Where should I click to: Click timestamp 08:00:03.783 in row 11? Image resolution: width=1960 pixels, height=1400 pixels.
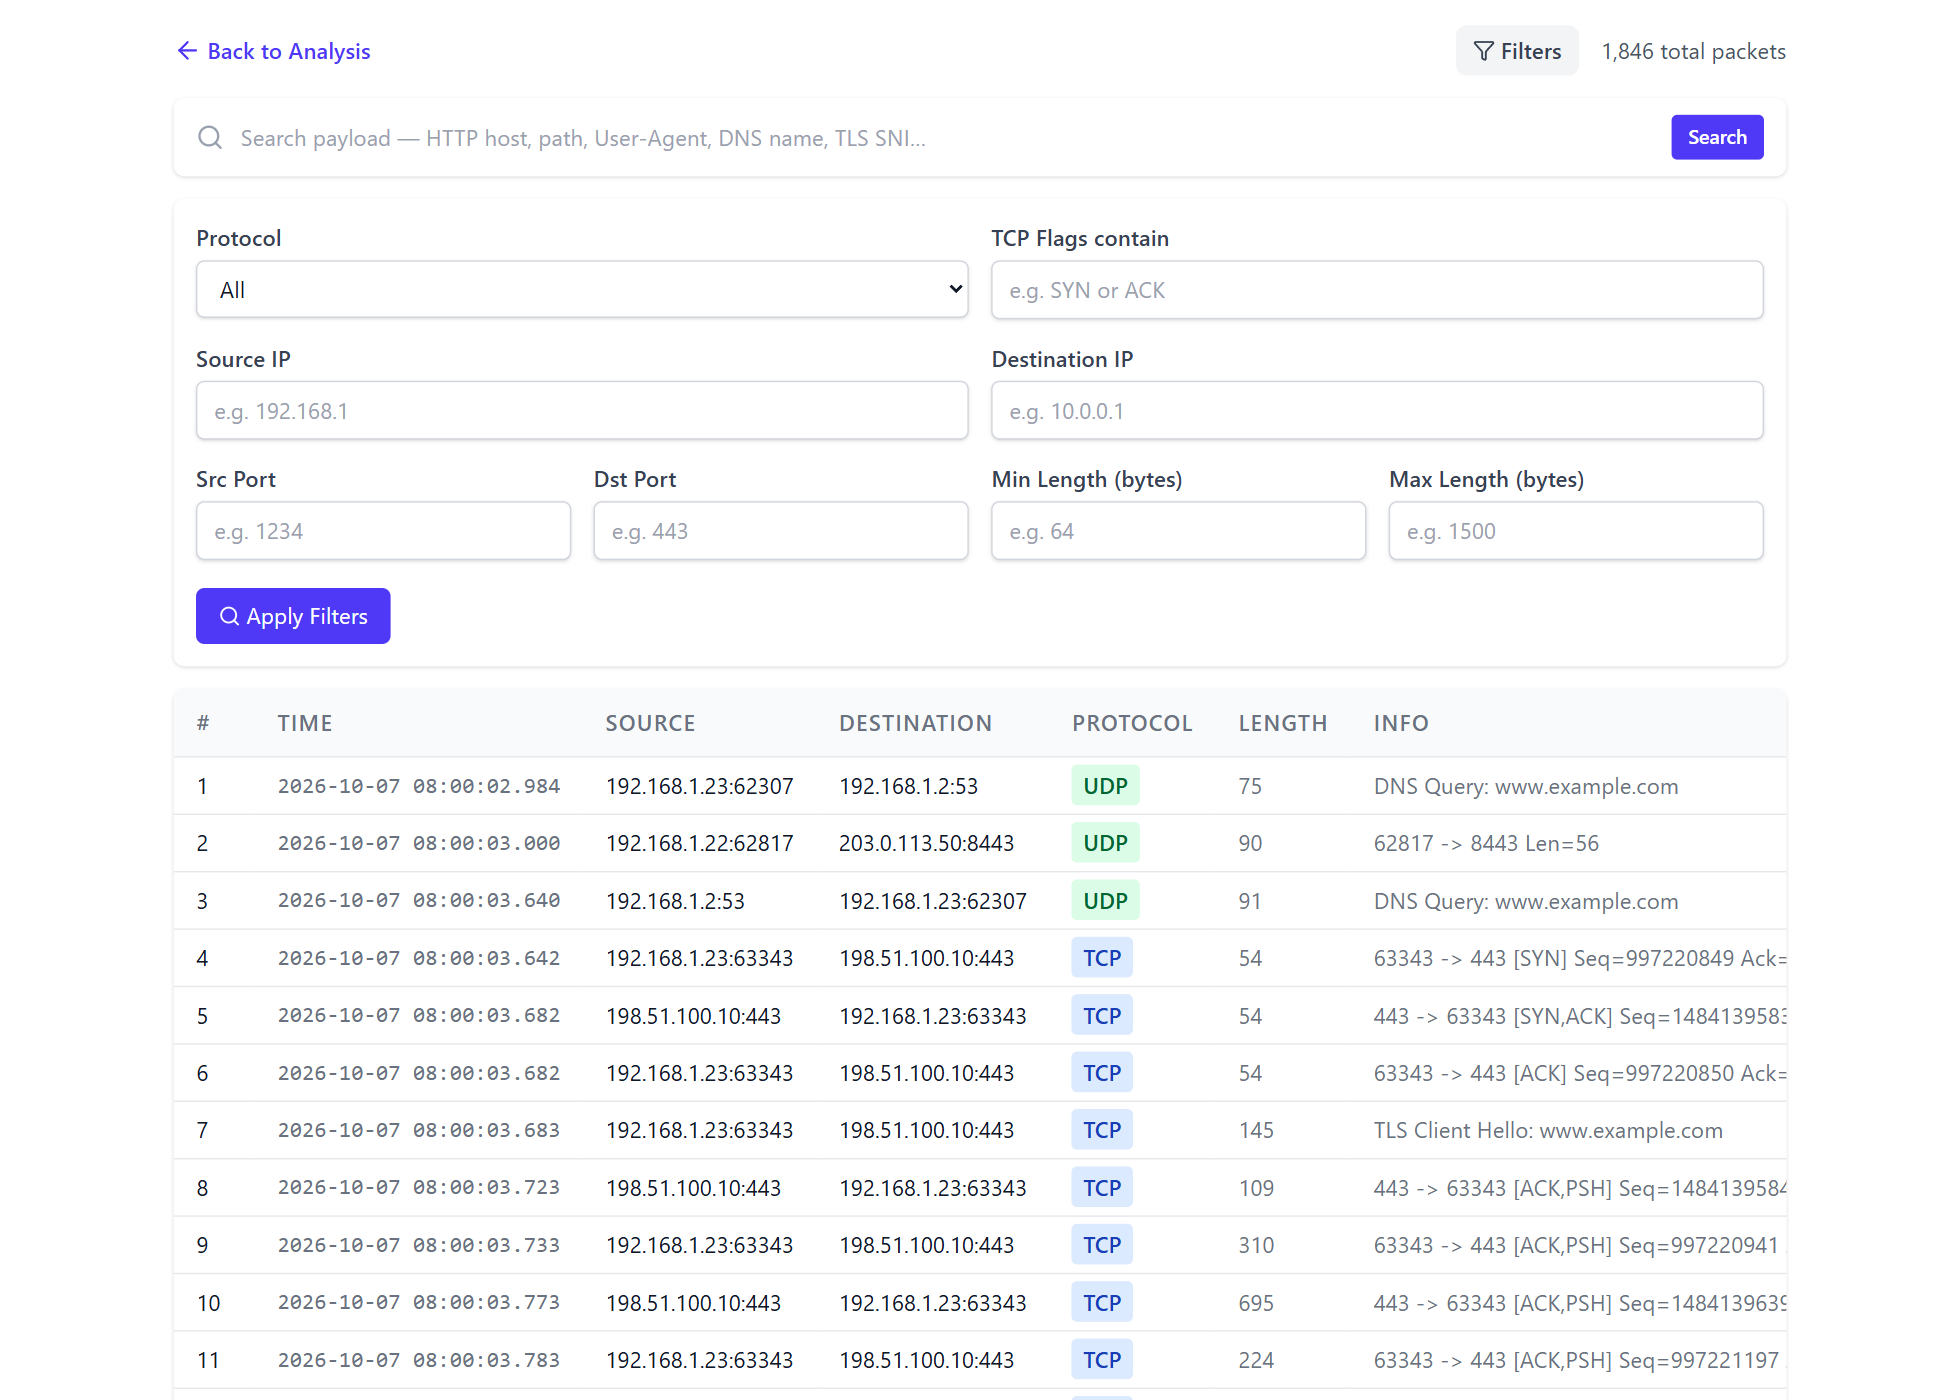pos(419,1360)
